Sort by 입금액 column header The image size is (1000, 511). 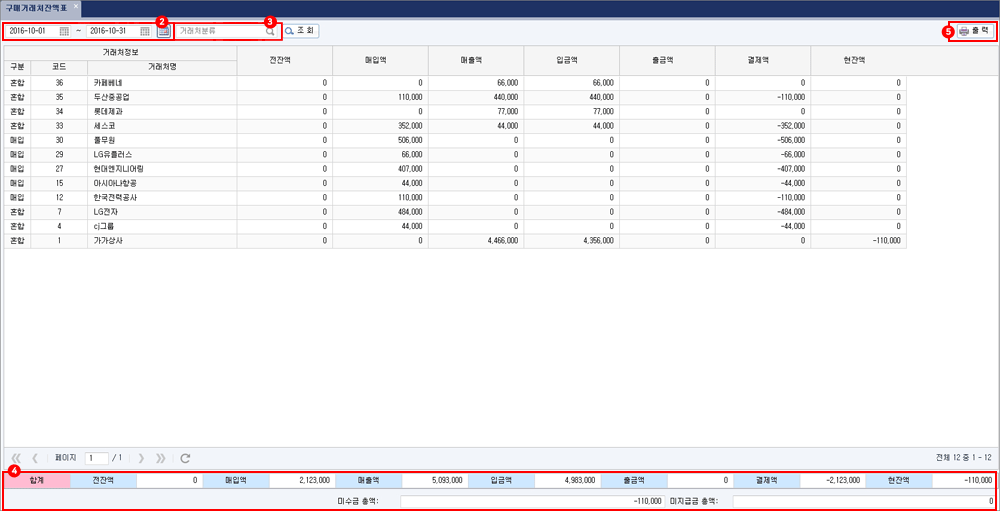coord(571,59)
